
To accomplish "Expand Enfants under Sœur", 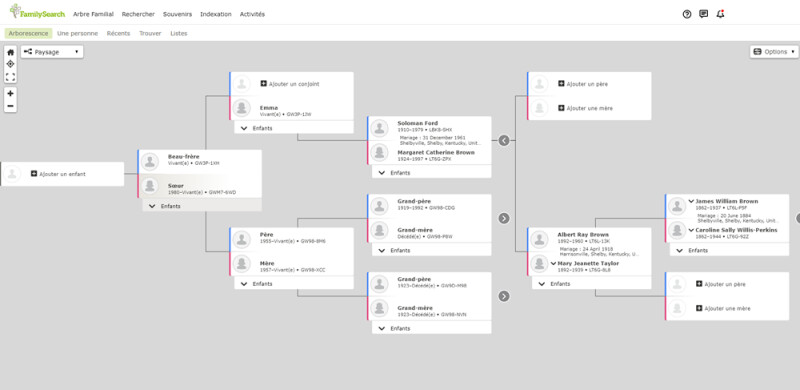I will tap(202, 206).
